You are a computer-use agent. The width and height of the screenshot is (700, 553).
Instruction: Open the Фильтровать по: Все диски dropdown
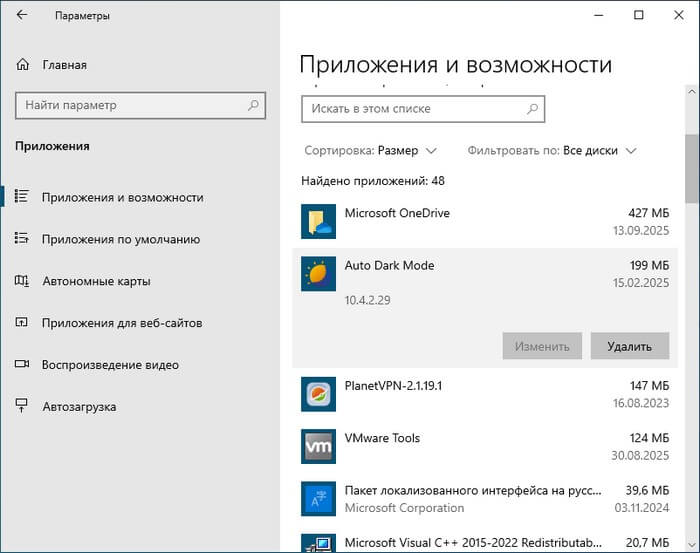(552, 151)
